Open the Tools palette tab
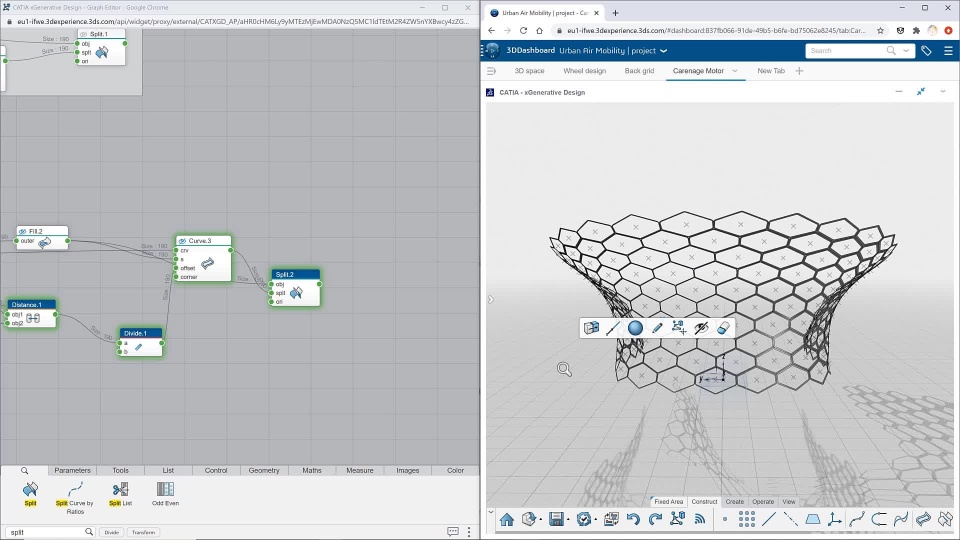The height and width of the screenshot is (540, 960). 121,470
